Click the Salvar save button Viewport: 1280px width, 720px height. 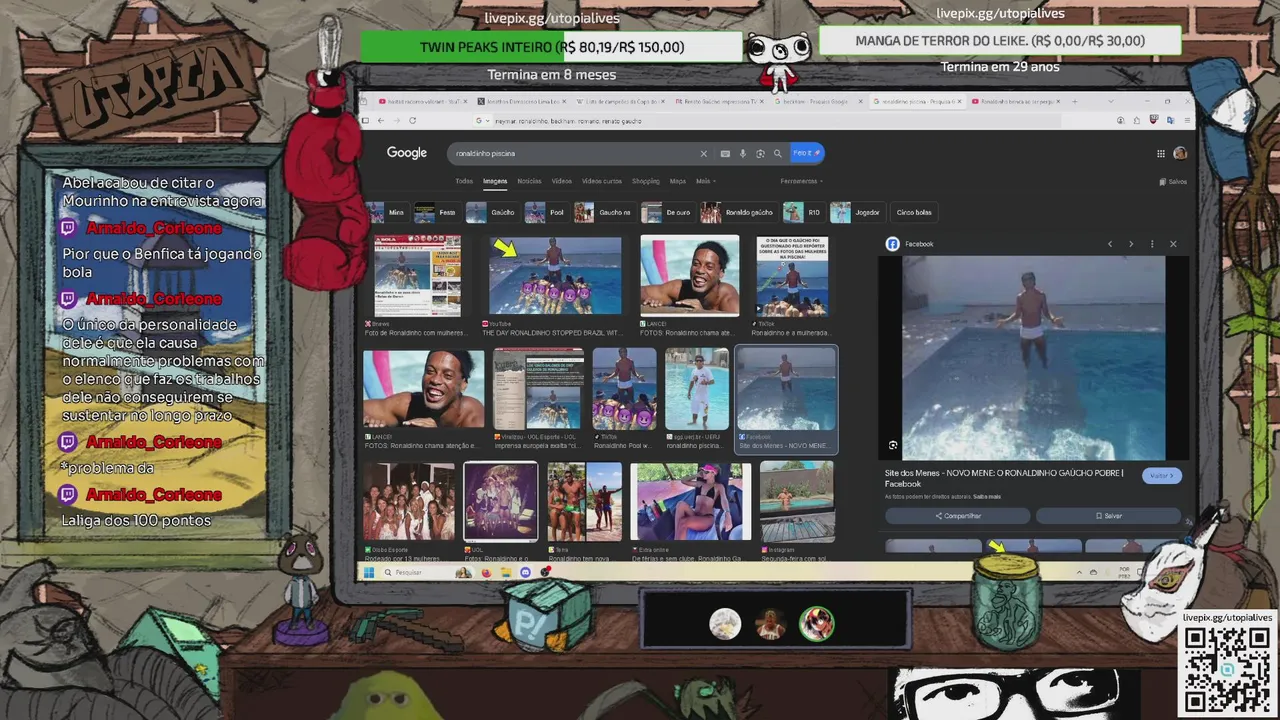[1108, 516]
